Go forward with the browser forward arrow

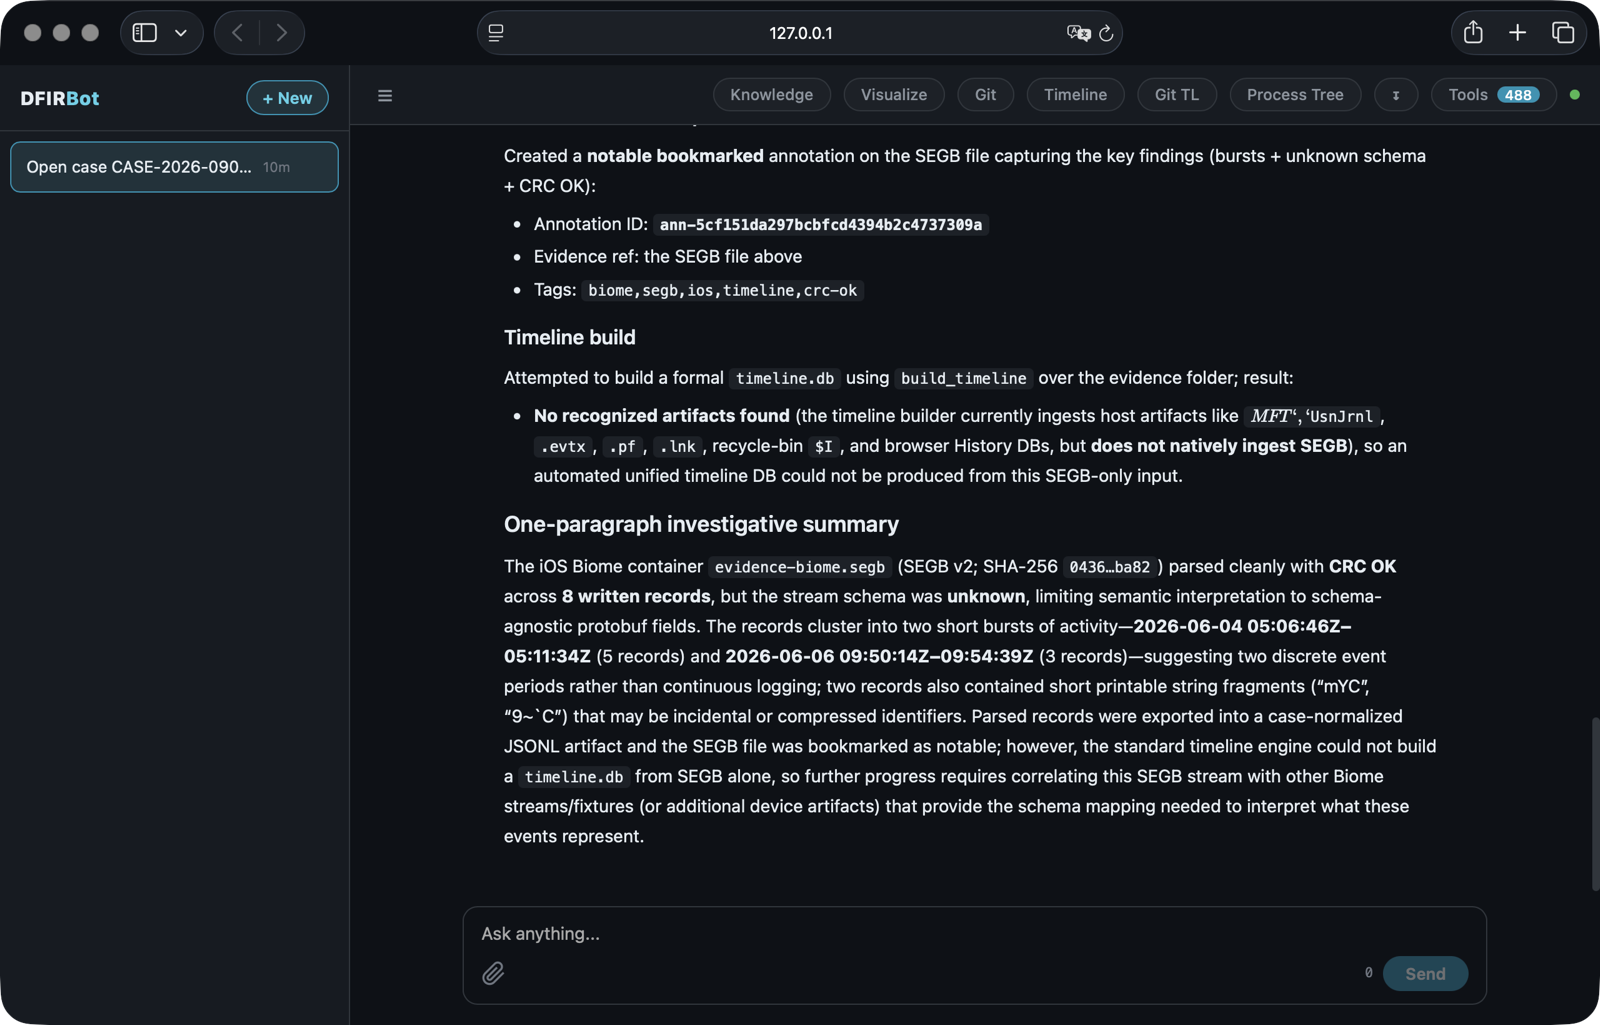[282, 33]
